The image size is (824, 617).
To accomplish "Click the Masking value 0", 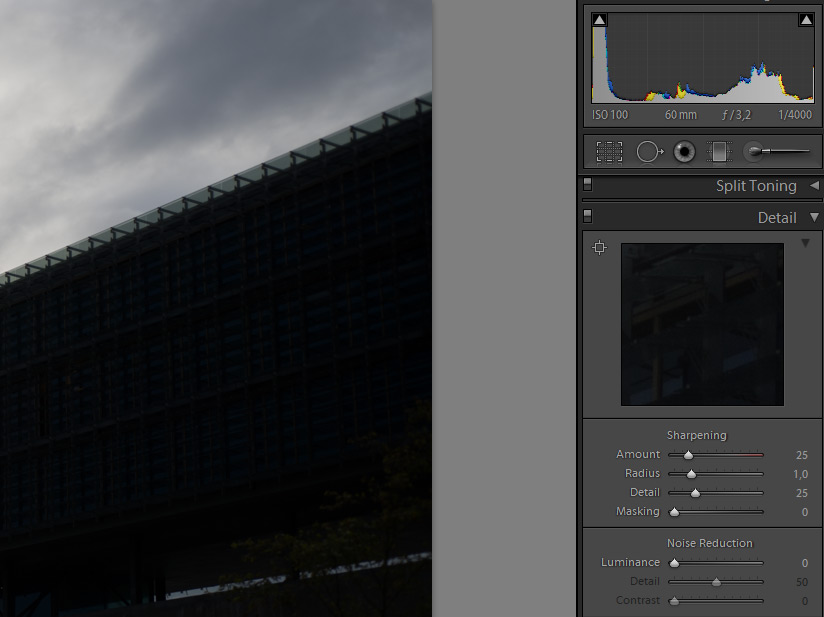I will click(x=805, y=512).
